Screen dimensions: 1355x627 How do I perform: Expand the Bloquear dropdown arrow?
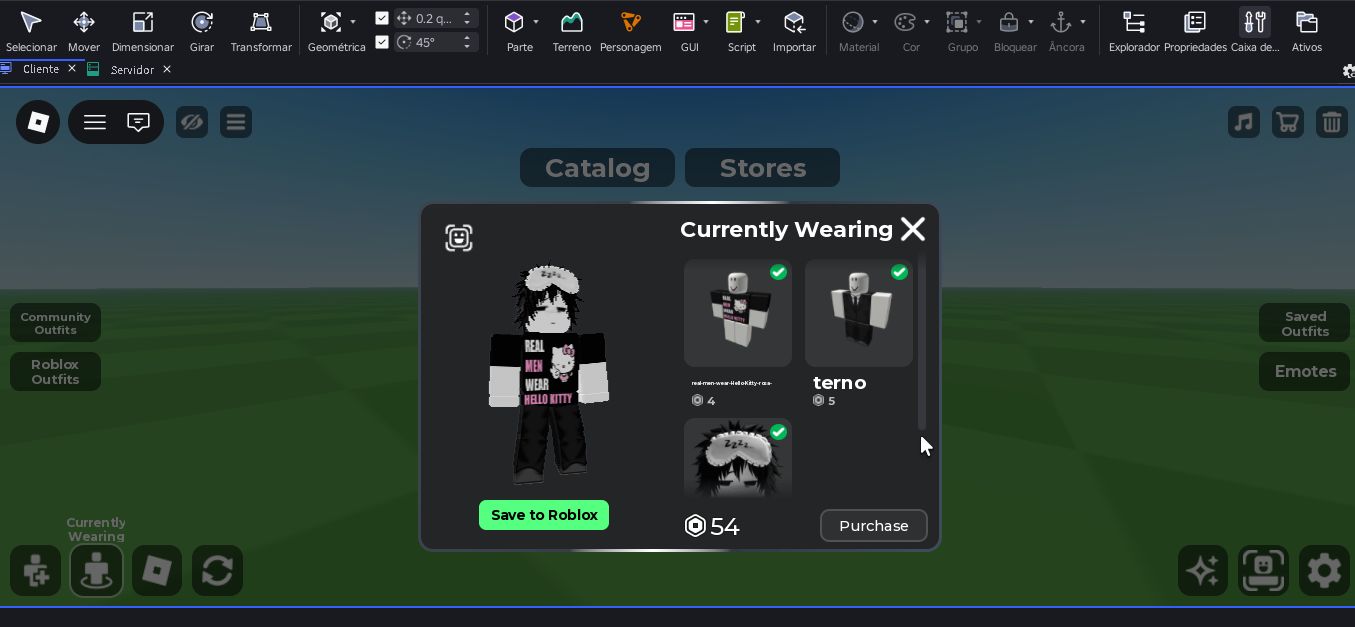click(x=1031, y=22)
